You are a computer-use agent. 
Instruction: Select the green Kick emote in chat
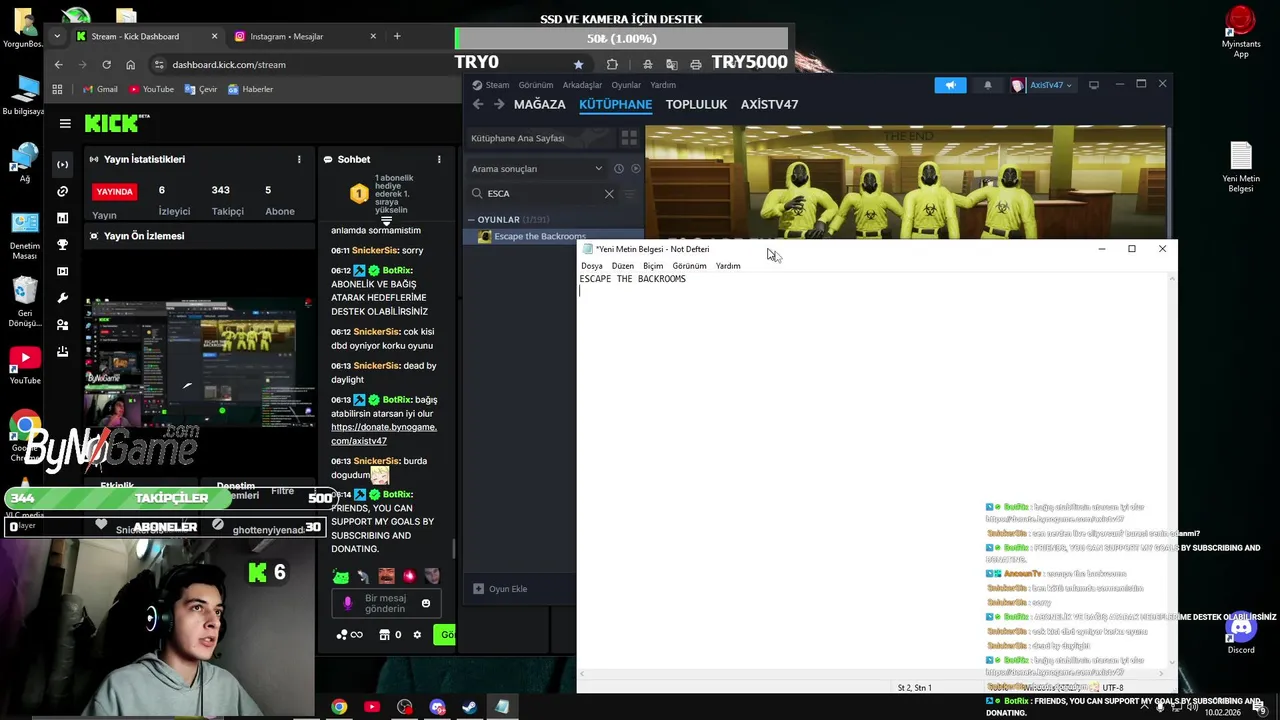[341, 576]
